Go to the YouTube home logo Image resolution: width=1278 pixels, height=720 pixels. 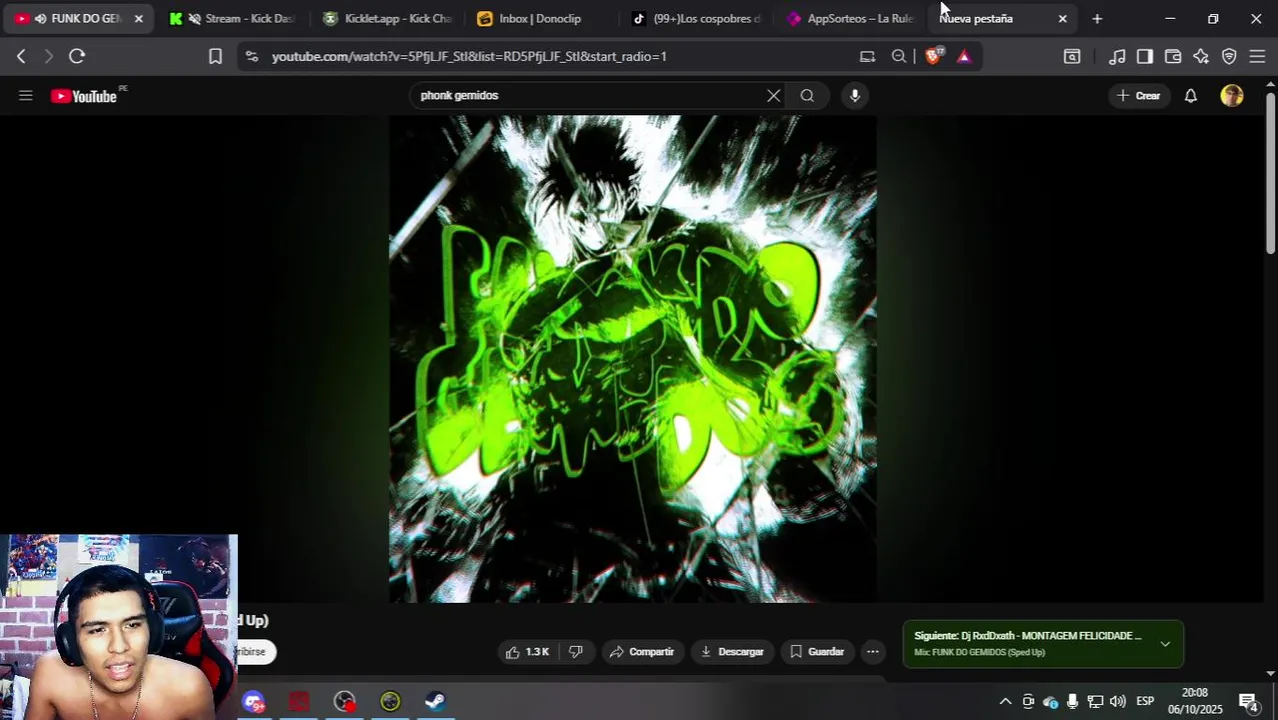[84, 96]
